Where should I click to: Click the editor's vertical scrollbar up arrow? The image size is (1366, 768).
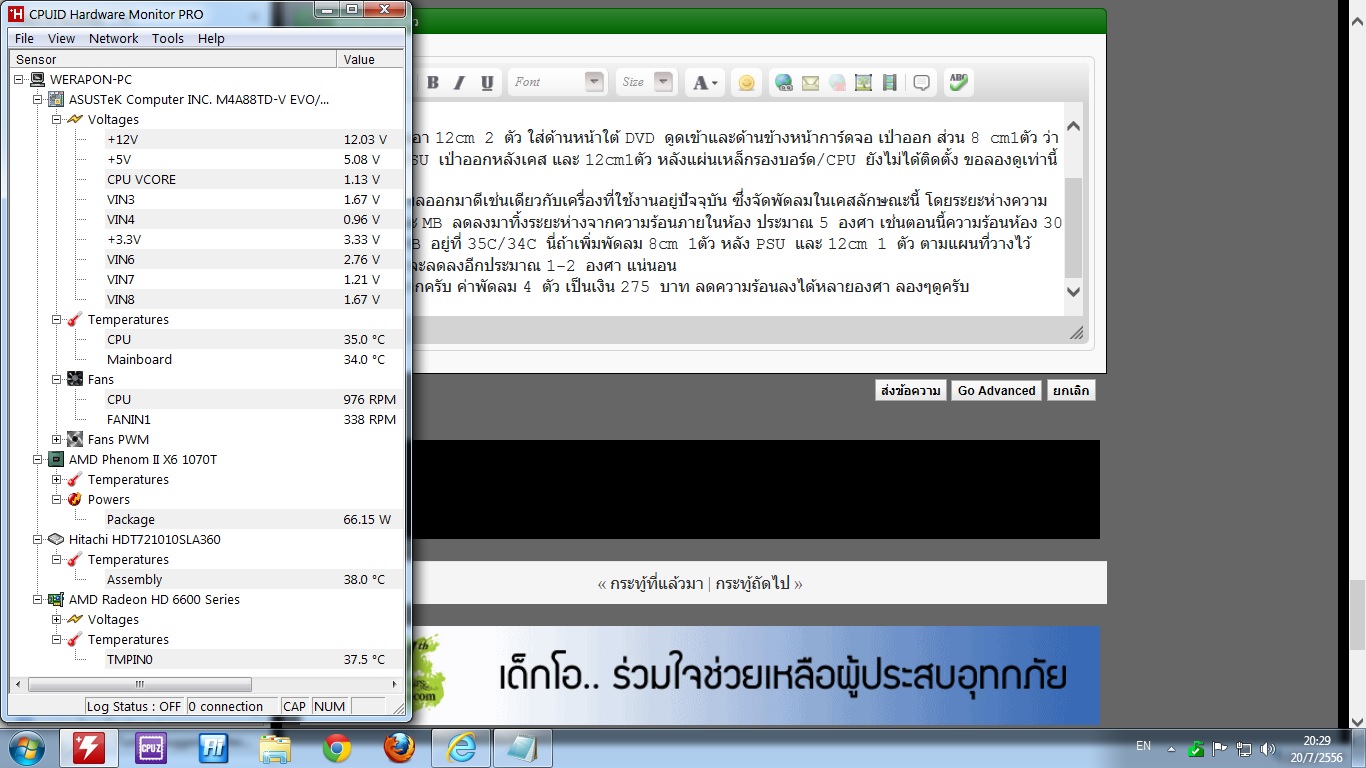(1073, 126)
